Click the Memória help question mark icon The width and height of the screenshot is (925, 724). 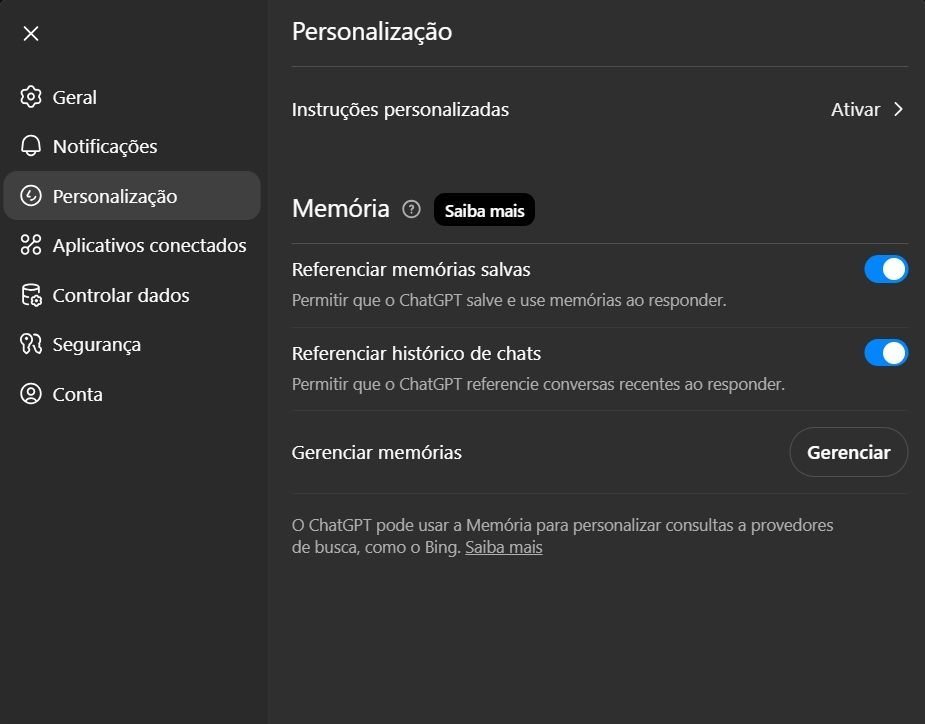pyautogui.click(x=411, y=209)
